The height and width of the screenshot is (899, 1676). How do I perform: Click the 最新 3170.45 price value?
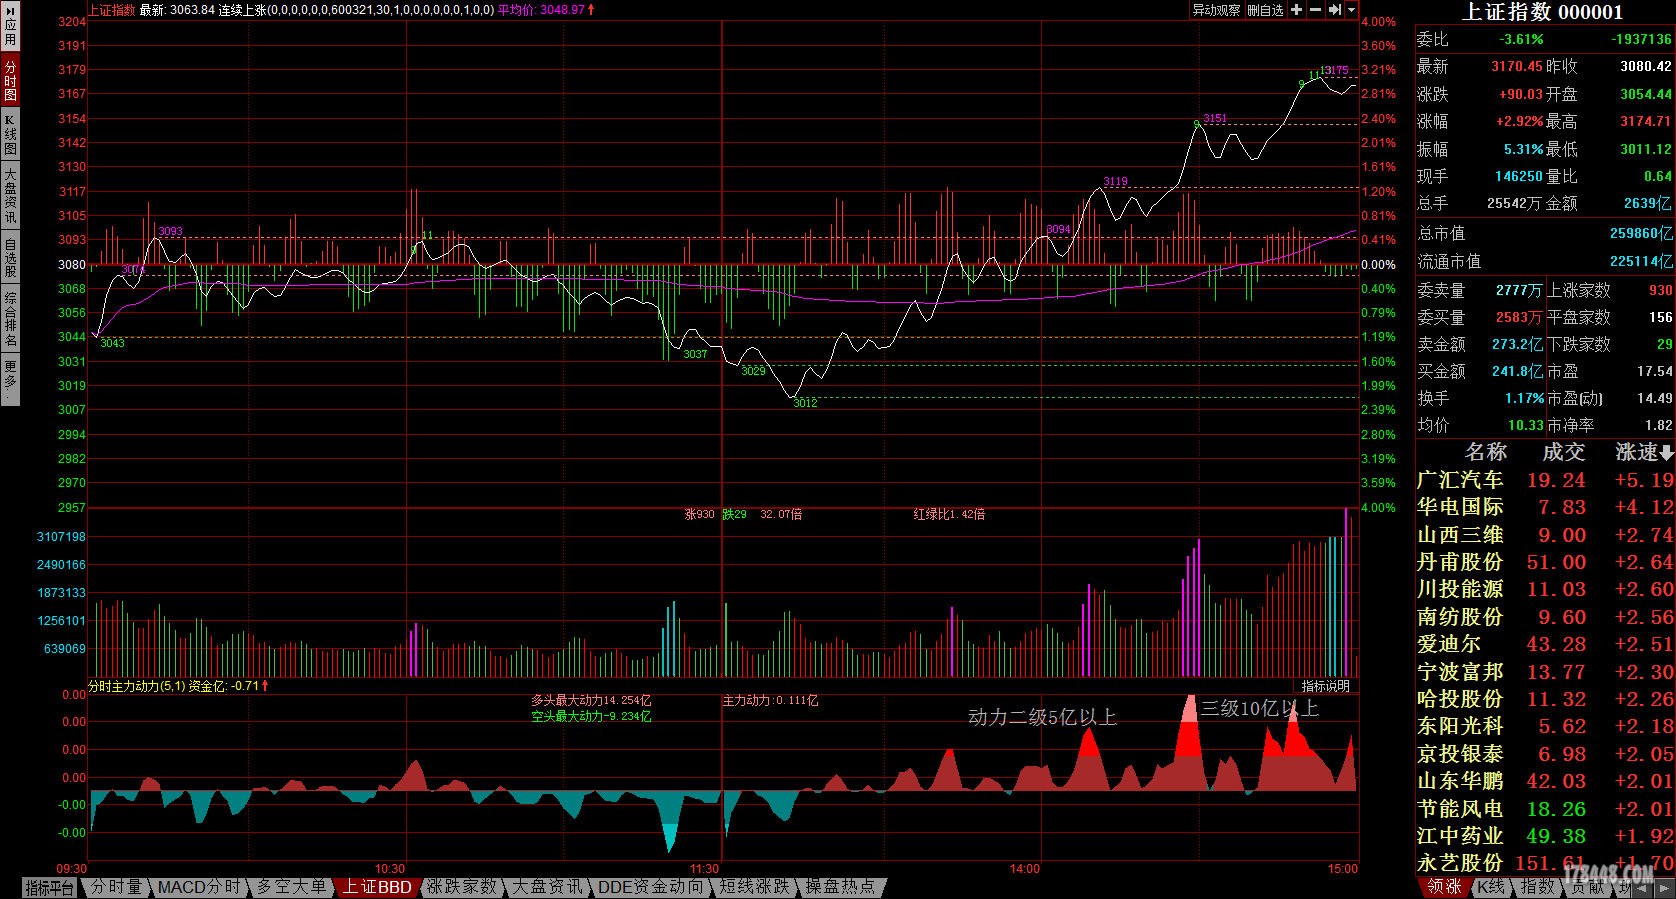pyautogui.click(x=1516, y=66)
